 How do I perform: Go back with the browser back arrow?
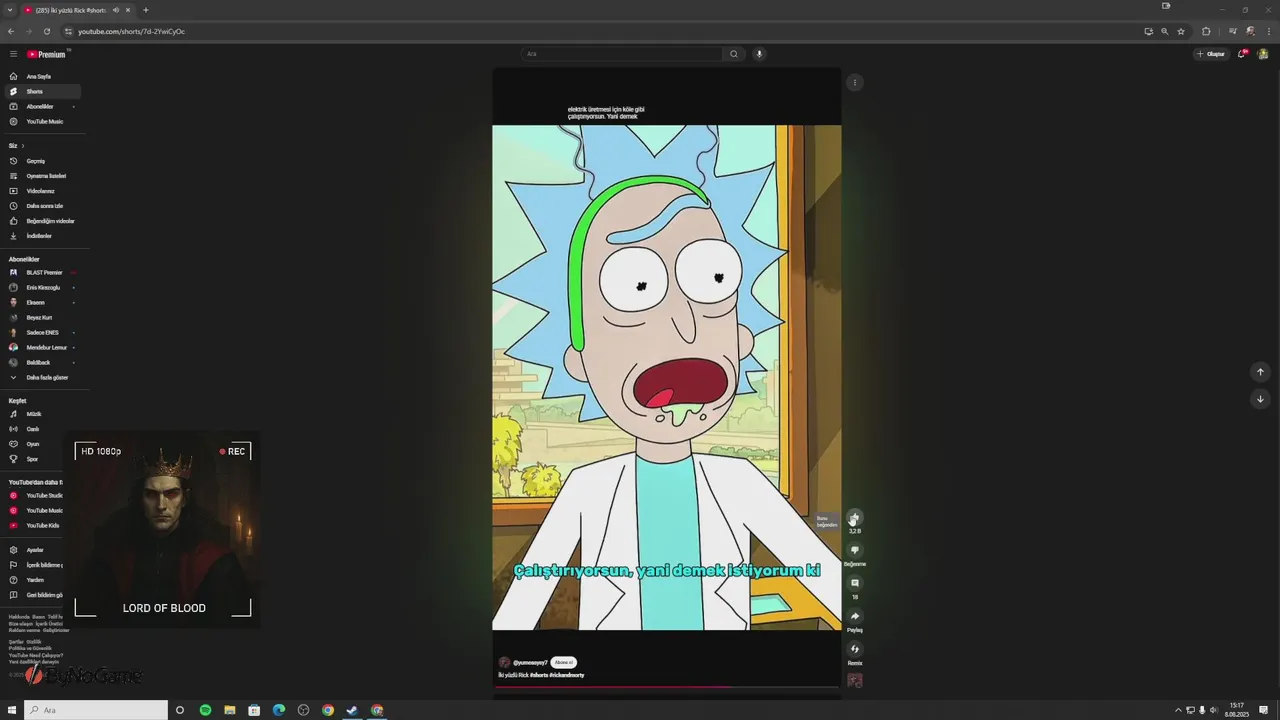(11, 31)
